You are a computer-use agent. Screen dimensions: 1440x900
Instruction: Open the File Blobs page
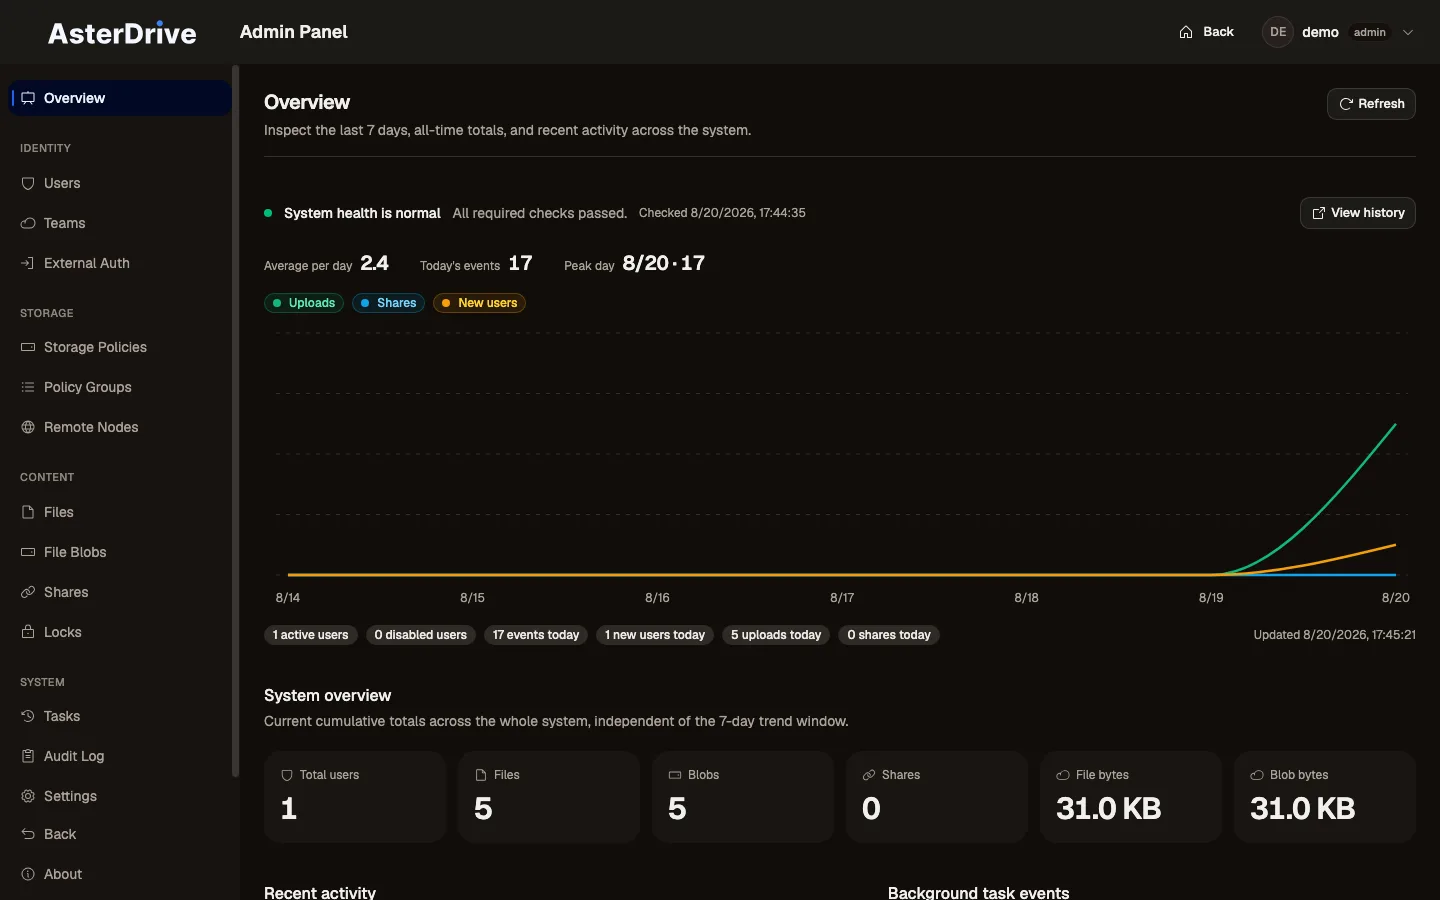[x=120, y=552]
